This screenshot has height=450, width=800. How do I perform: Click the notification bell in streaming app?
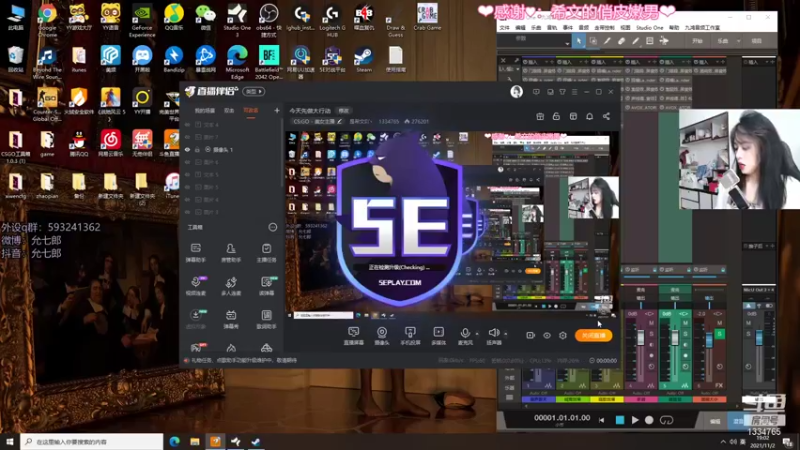point(589,116)
